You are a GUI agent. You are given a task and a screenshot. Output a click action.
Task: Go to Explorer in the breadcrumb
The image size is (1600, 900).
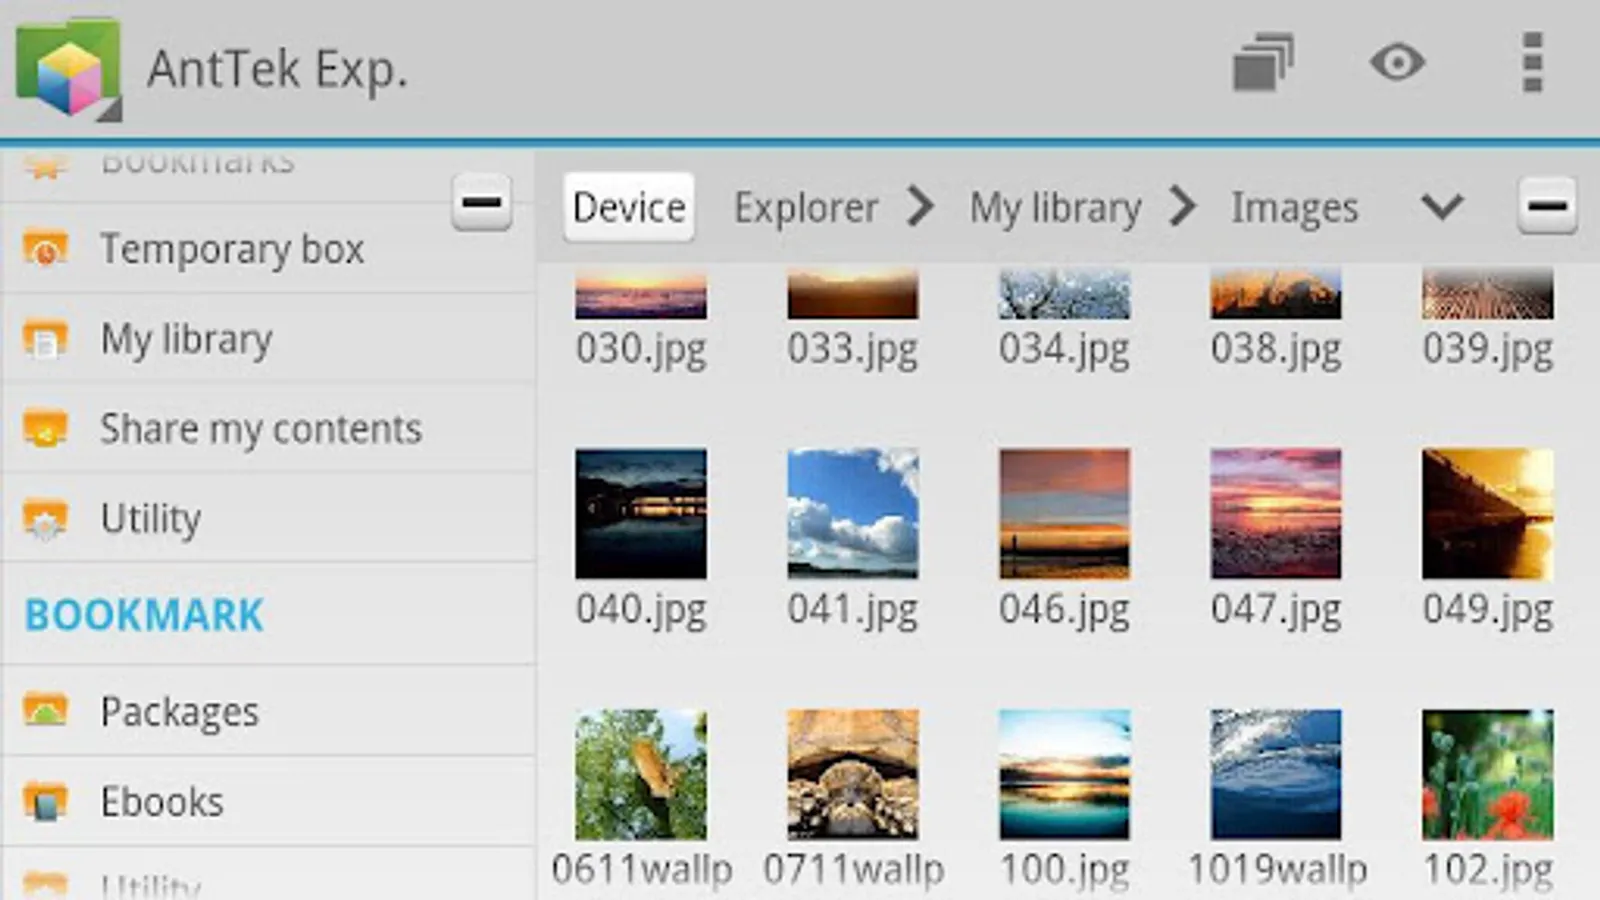(806, 208)
